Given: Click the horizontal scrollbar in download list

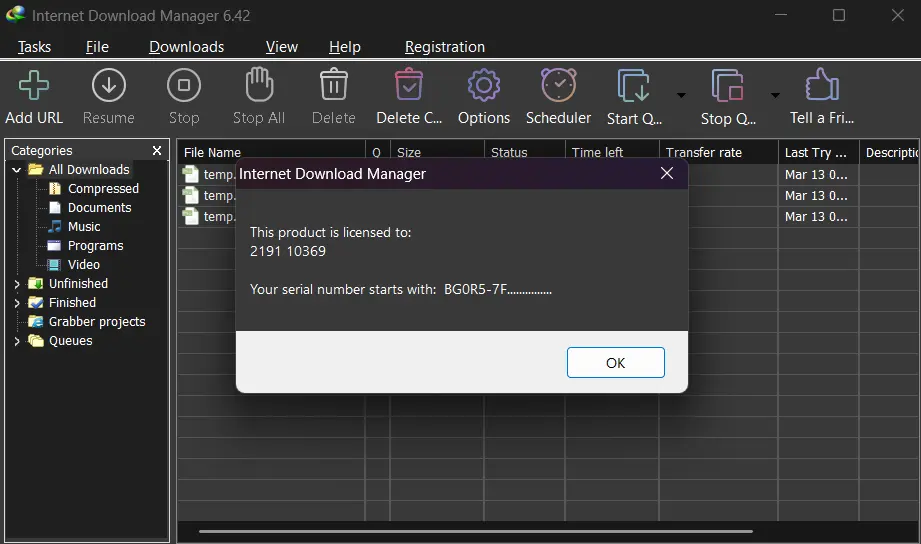Looking at the screenshot, I should tap(476, 531).
